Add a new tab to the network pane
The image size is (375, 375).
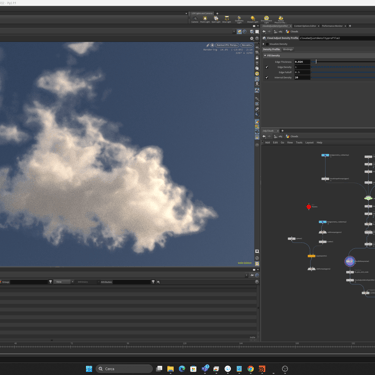(282, 131)
